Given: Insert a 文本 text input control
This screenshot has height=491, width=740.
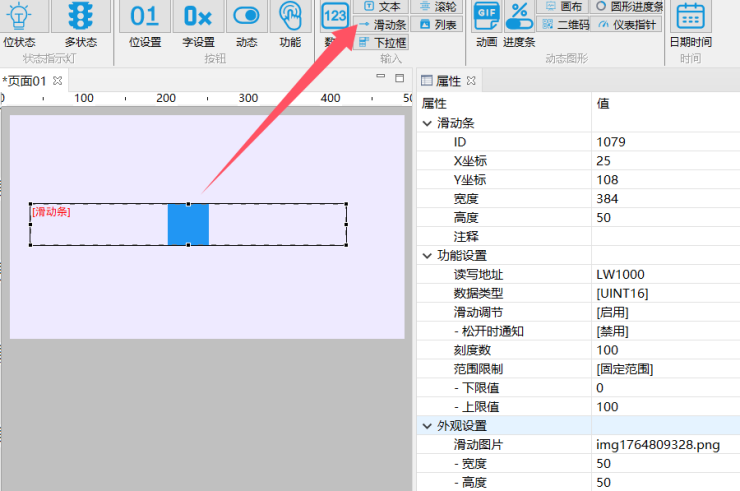Looking at the screenshot, I should coord(381,7).
